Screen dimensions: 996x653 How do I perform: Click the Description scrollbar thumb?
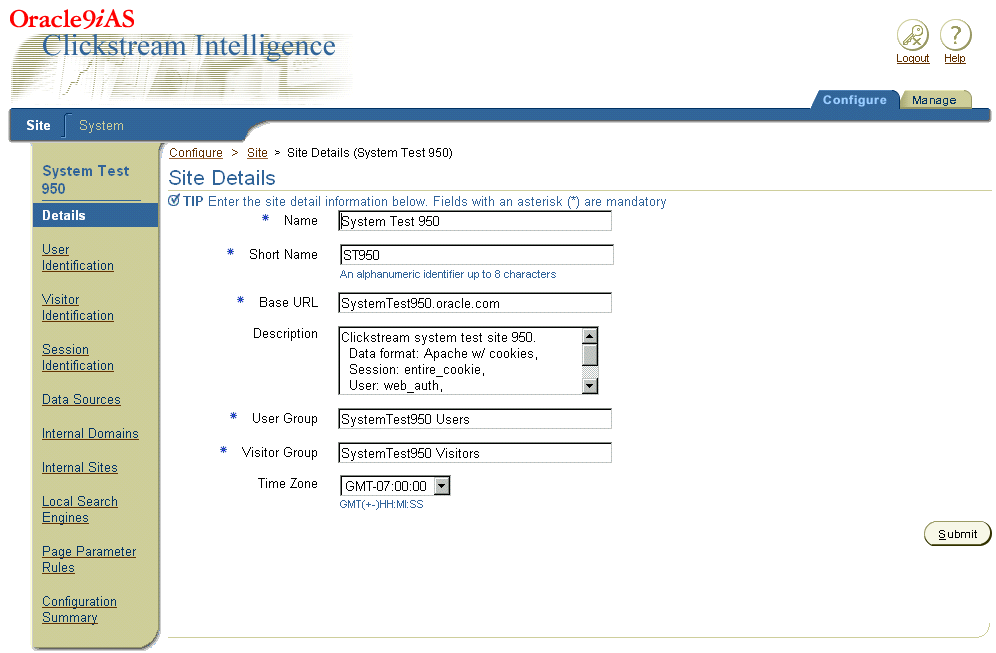click(590, 355)
